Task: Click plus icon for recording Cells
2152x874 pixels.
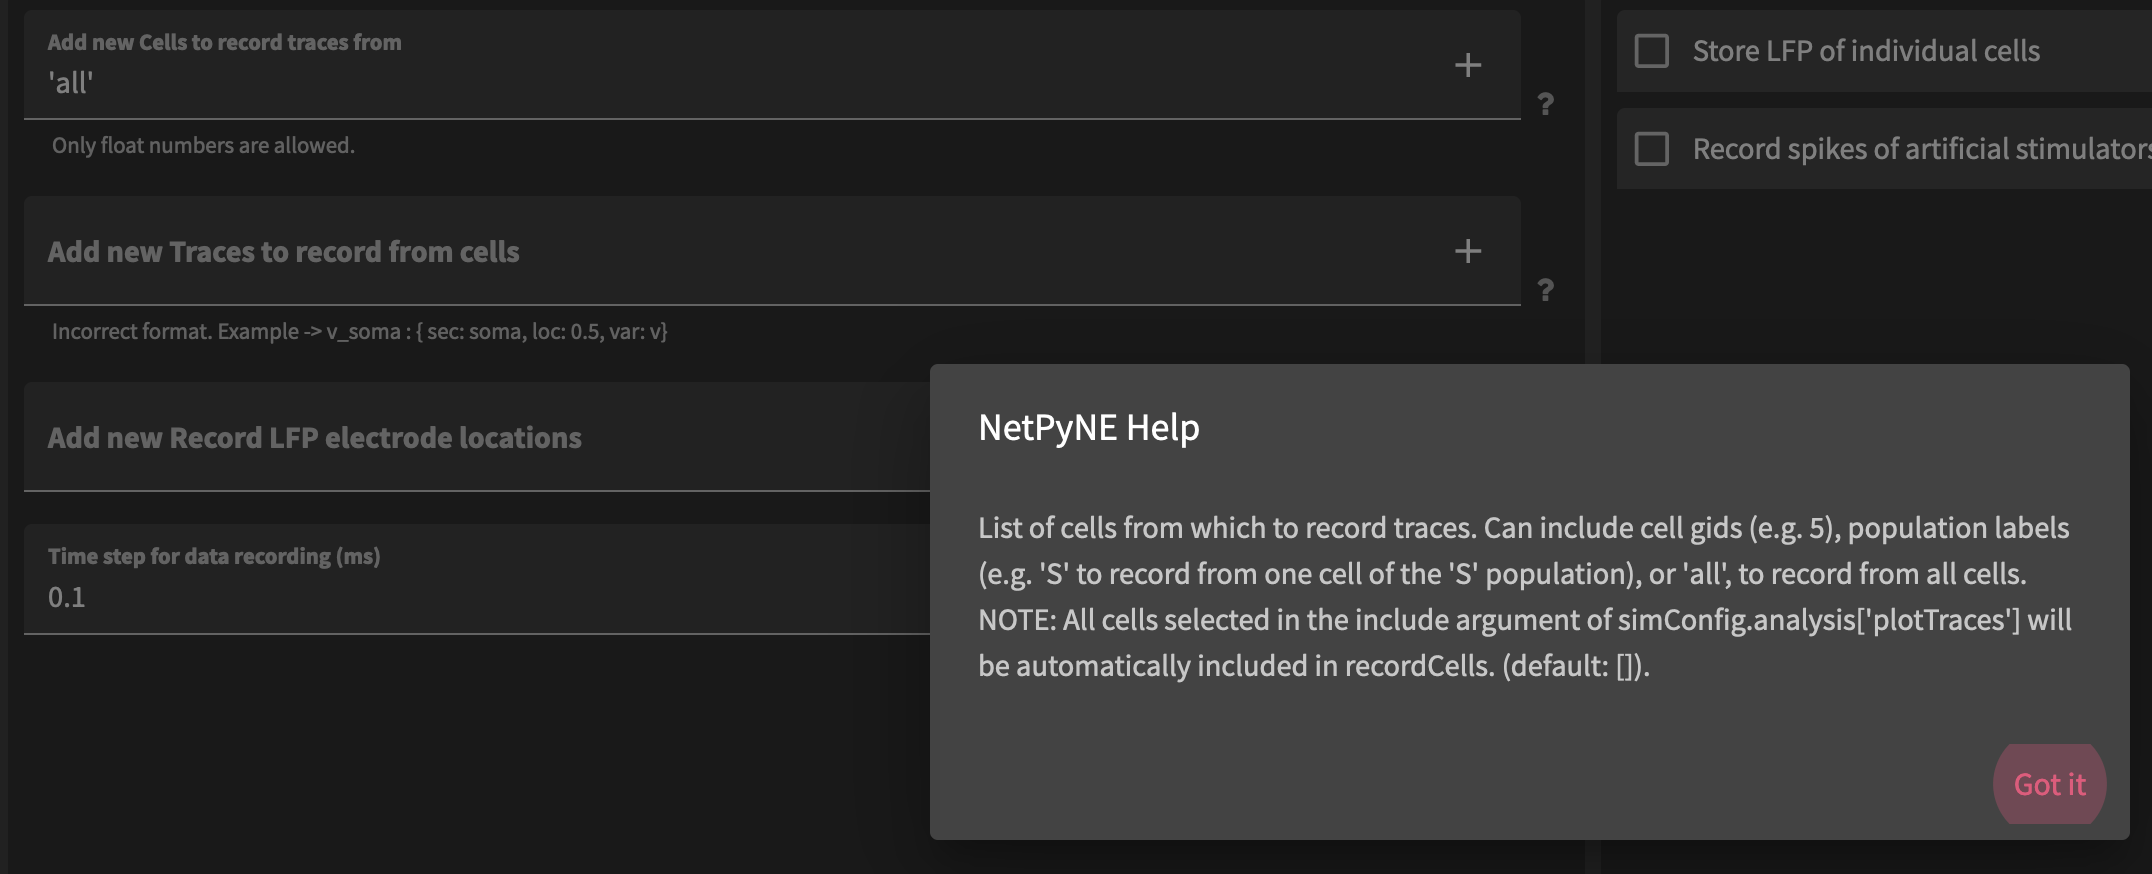Action: click(x=1467, y=65)
